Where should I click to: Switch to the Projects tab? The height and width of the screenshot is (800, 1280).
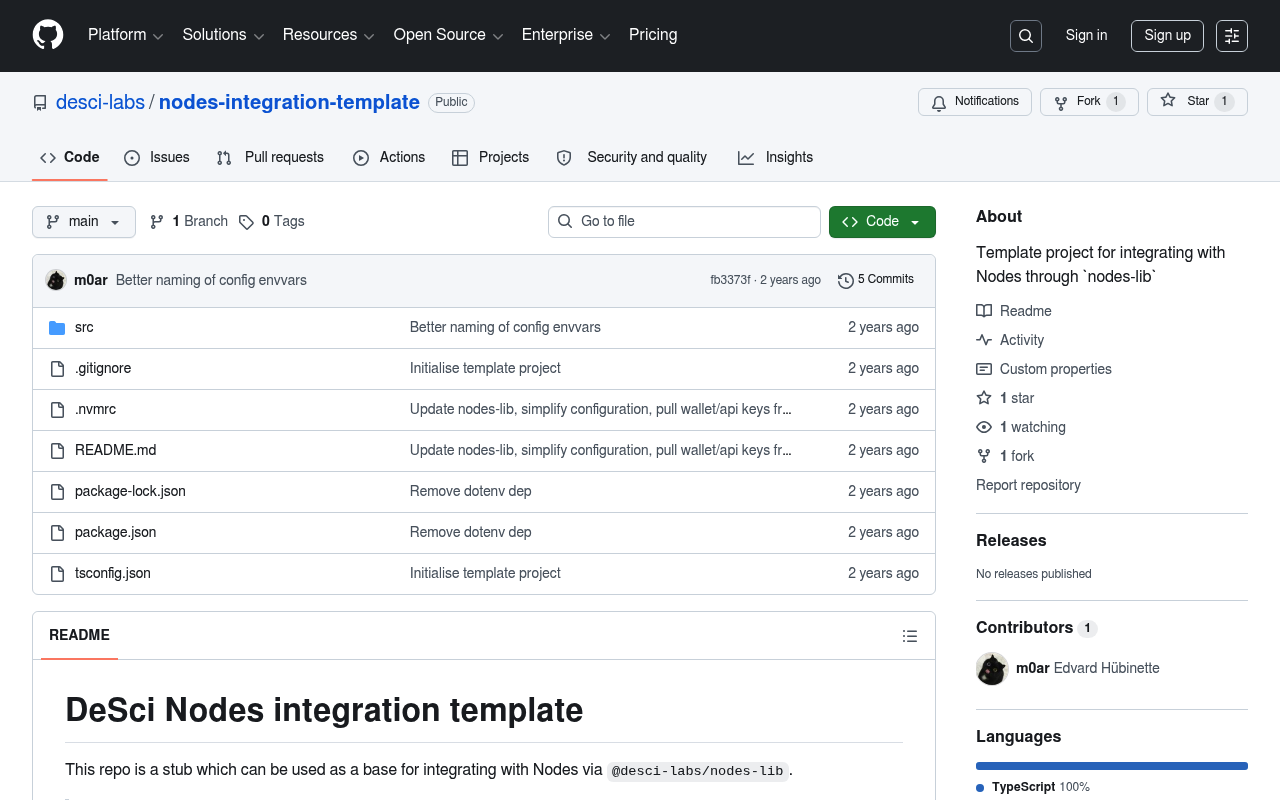490,158
